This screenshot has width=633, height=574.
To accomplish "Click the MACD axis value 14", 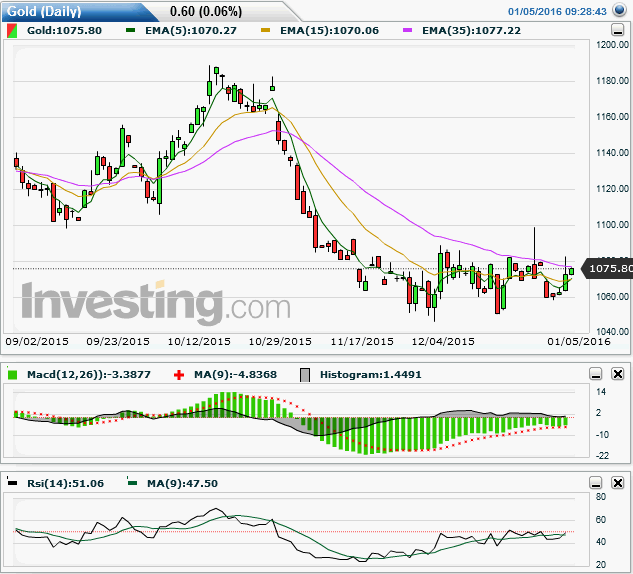I will pos(601,392).
